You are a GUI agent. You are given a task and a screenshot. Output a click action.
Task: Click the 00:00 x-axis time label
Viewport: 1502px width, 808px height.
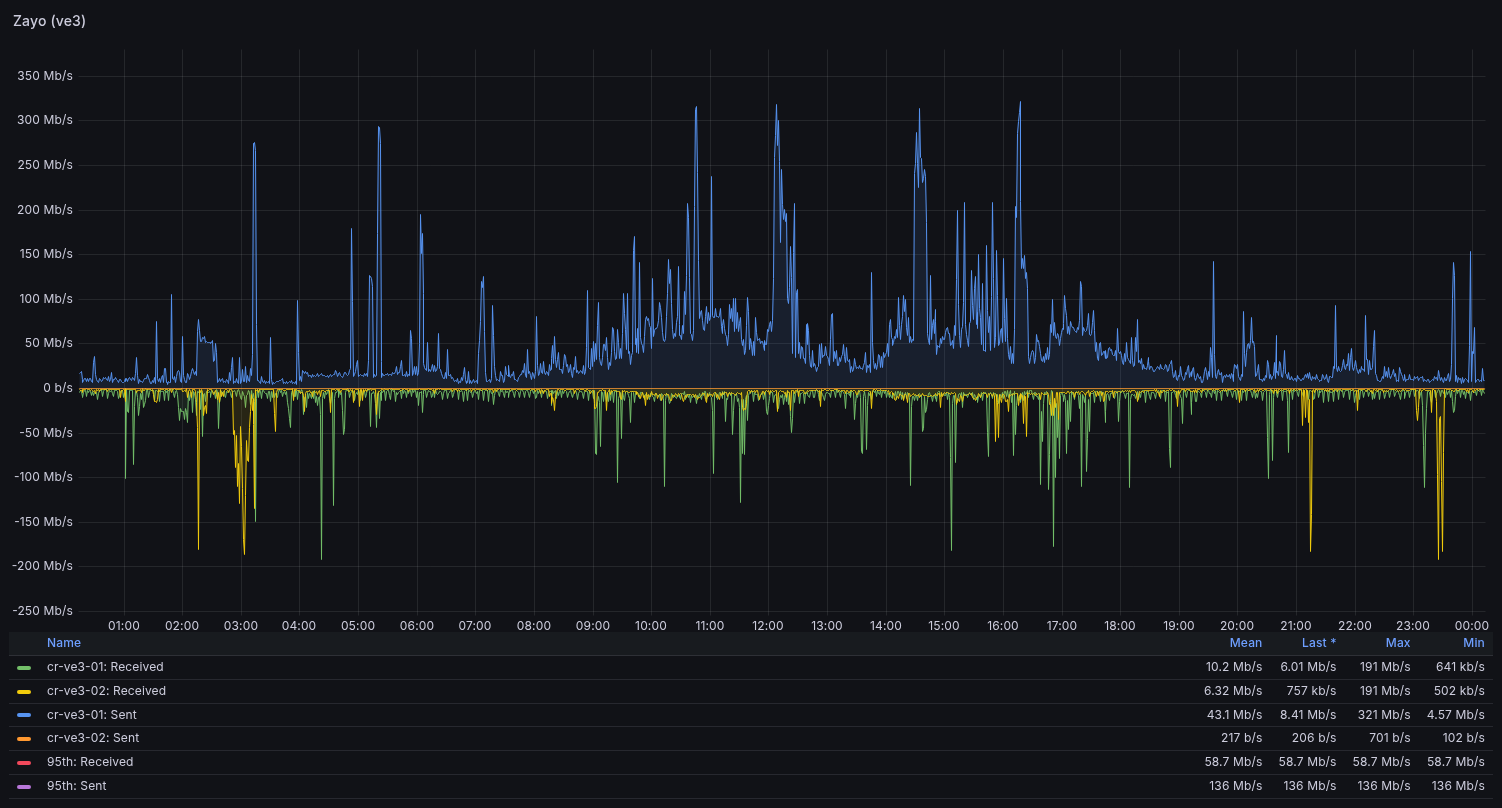click(x=1472, y=626)
